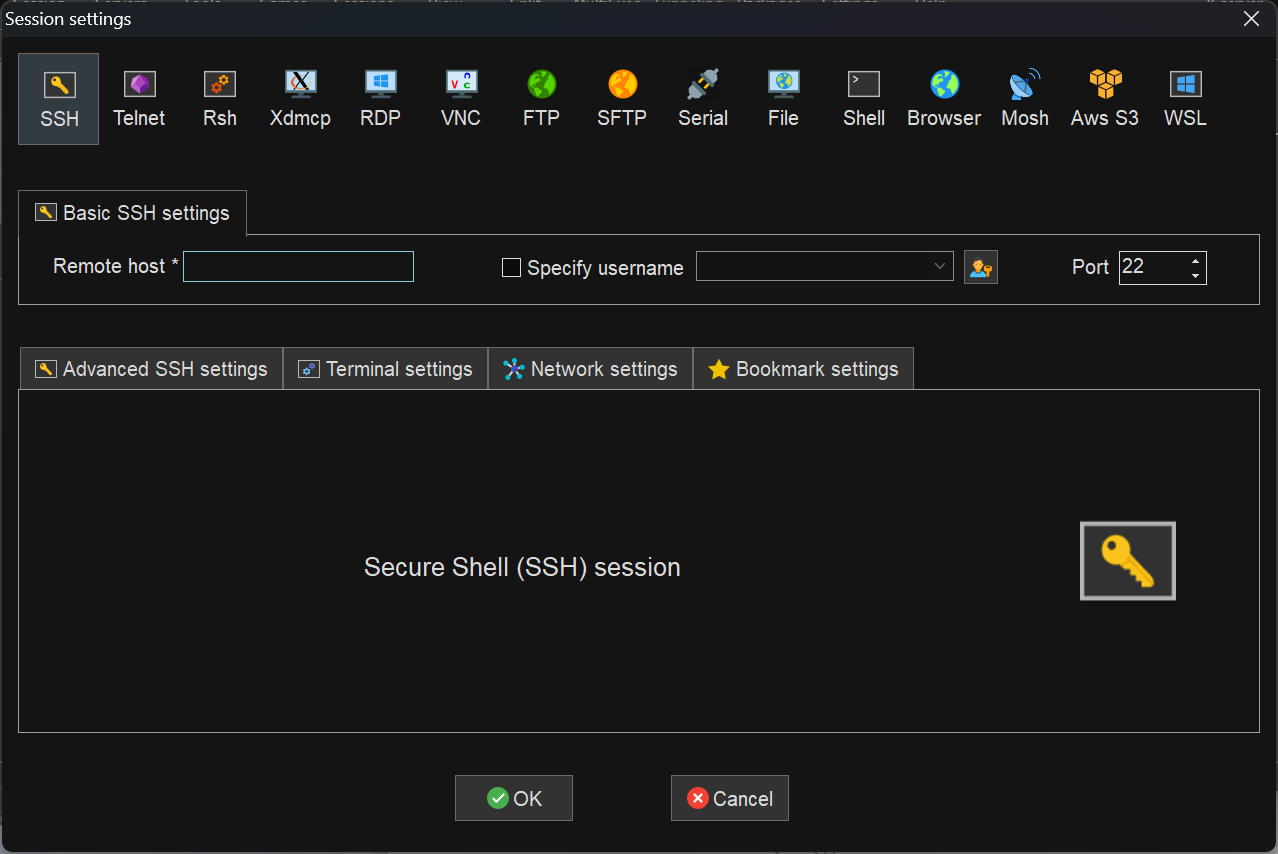Open the Bookmark settings tab

pos(803,369)
